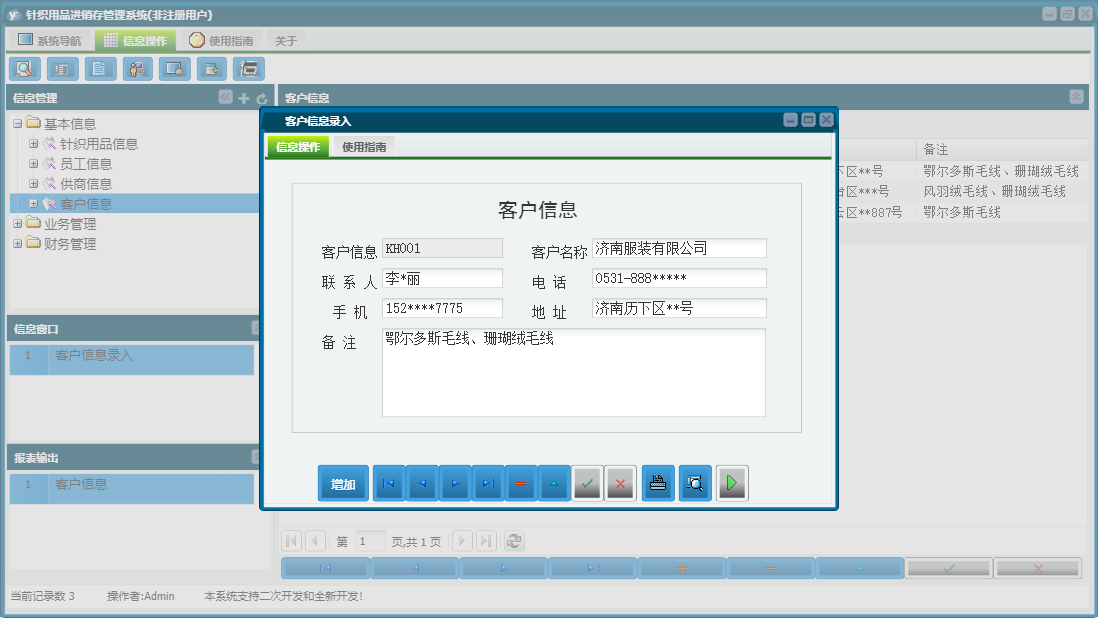The height and width of the screenshot is (618, 1098).
Task: Expand the 供商信息 tree node
Action: pos(33,183)
